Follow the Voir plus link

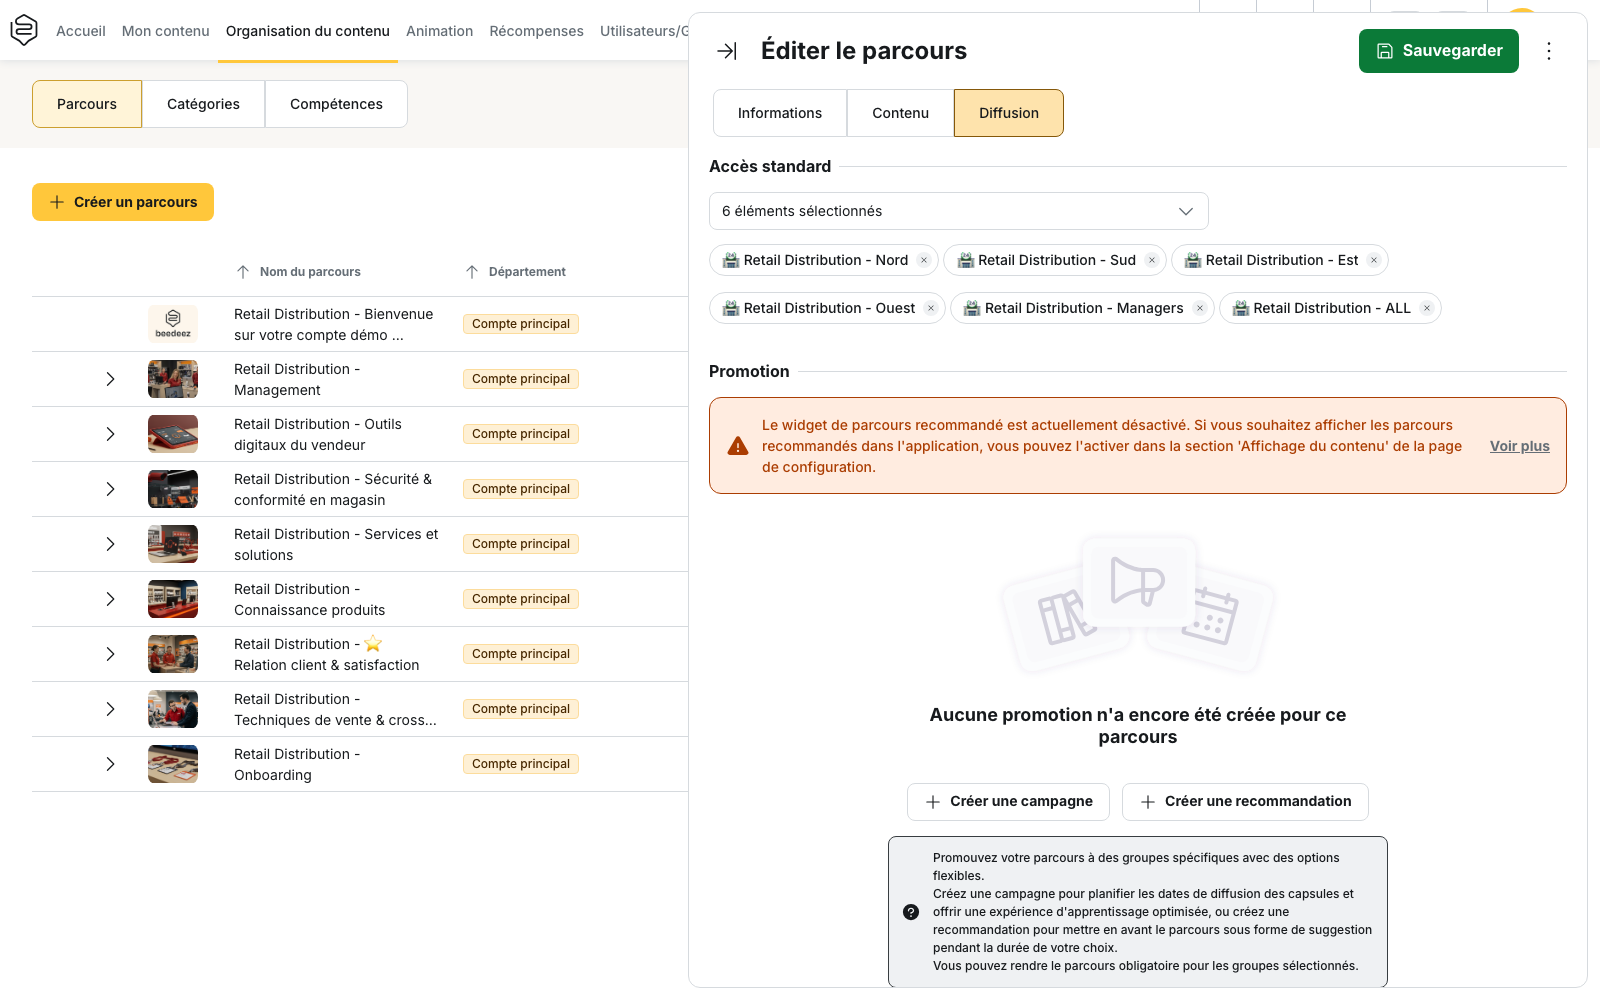click(x=1520, y=446)
